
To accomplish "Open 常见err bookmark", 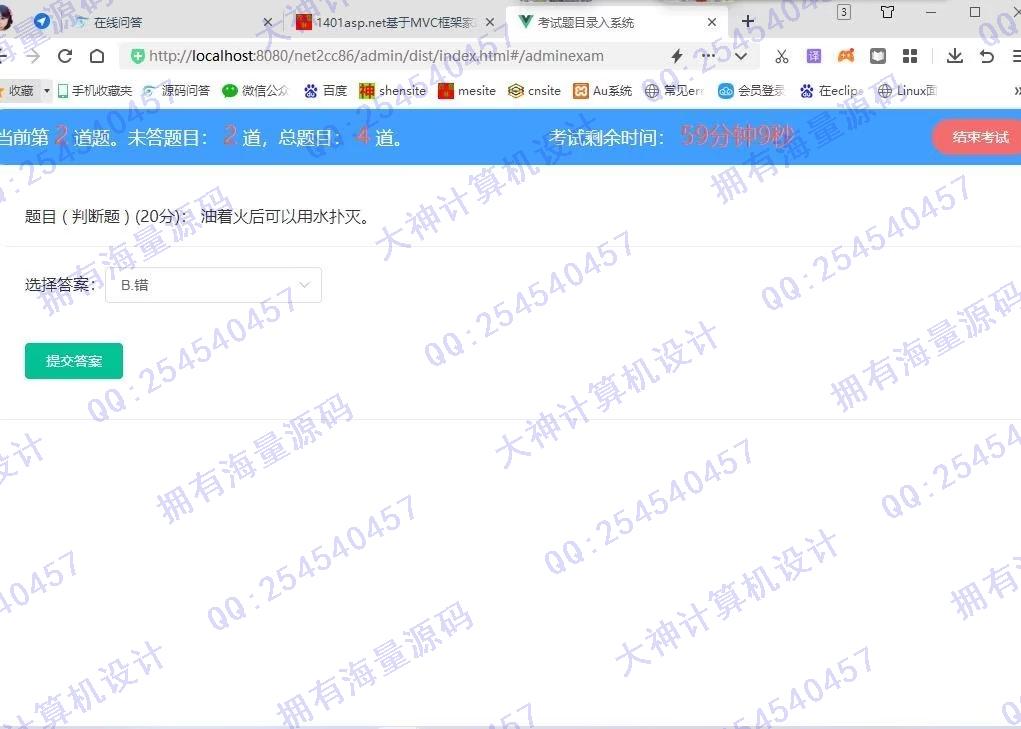I will pos(674,90).
